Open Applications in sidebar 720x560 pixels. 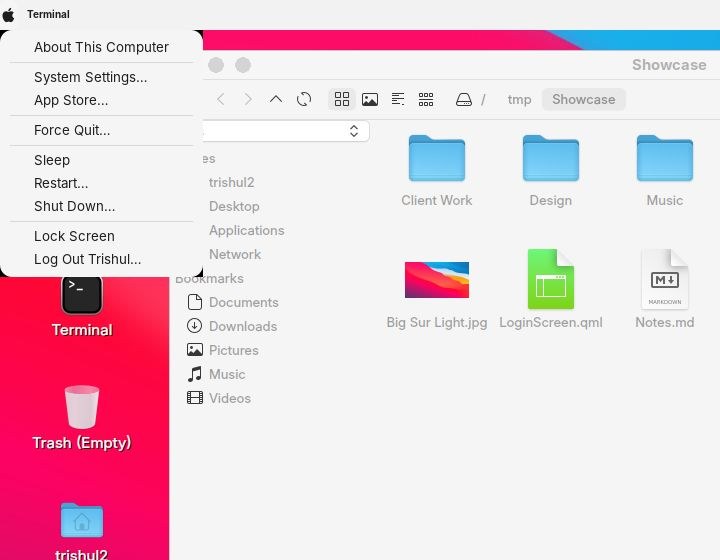pos(247,230)
